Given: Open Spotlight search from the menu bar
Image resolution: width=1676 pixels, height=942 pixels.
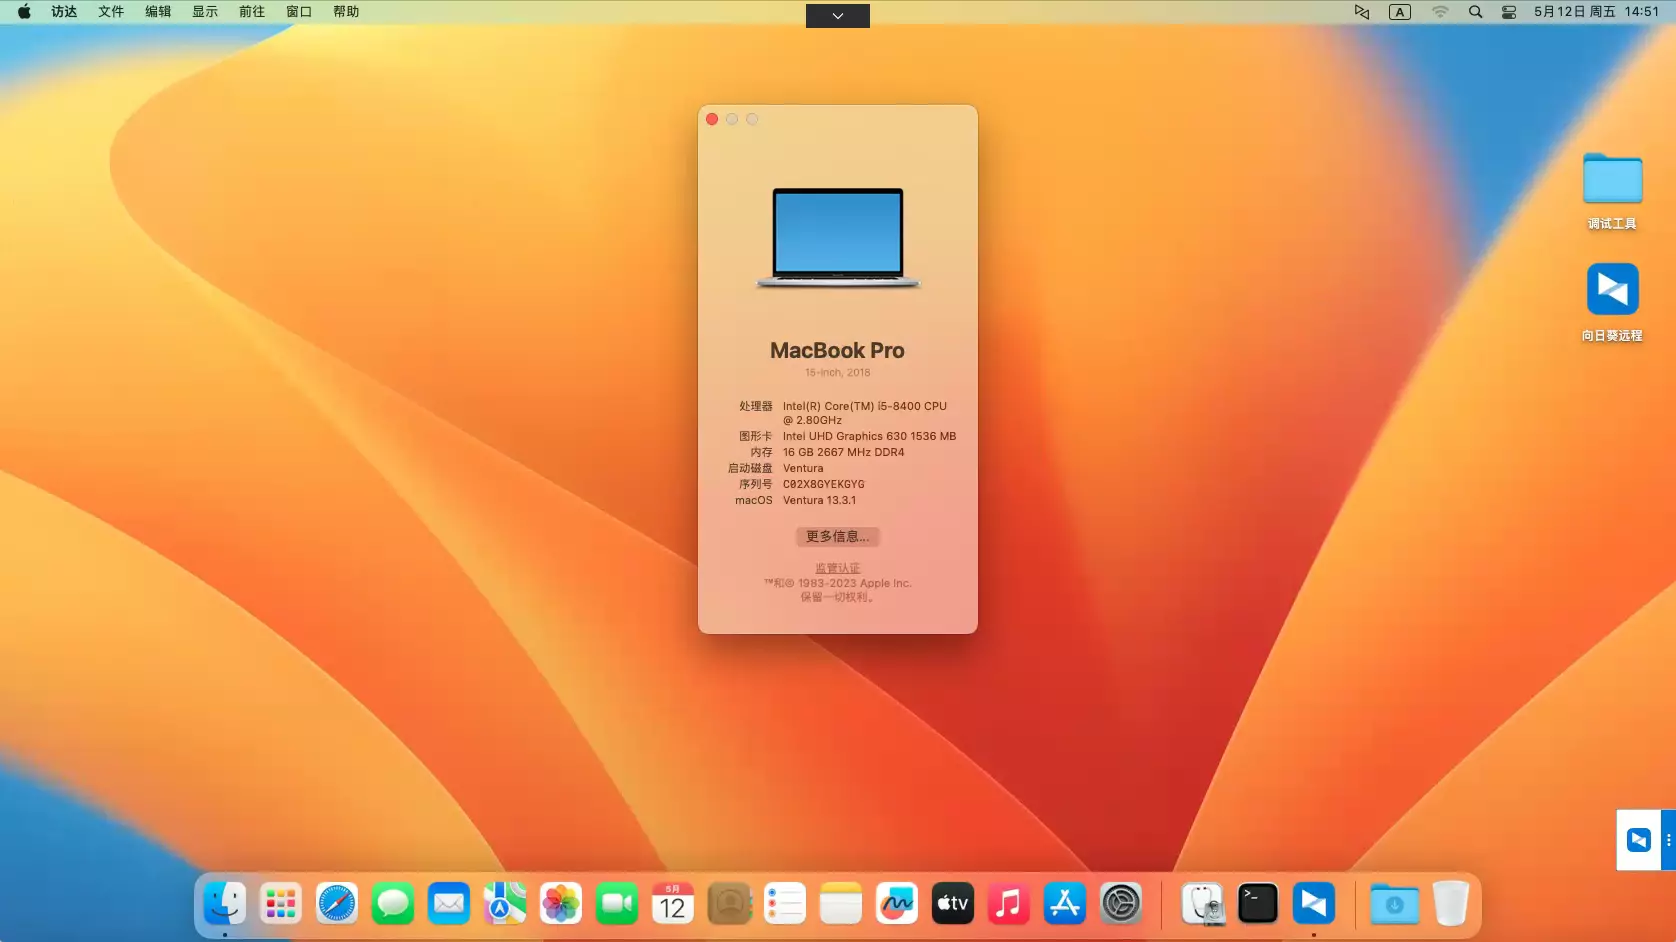Looking at the screenshot, I should tap(1475, 12).
